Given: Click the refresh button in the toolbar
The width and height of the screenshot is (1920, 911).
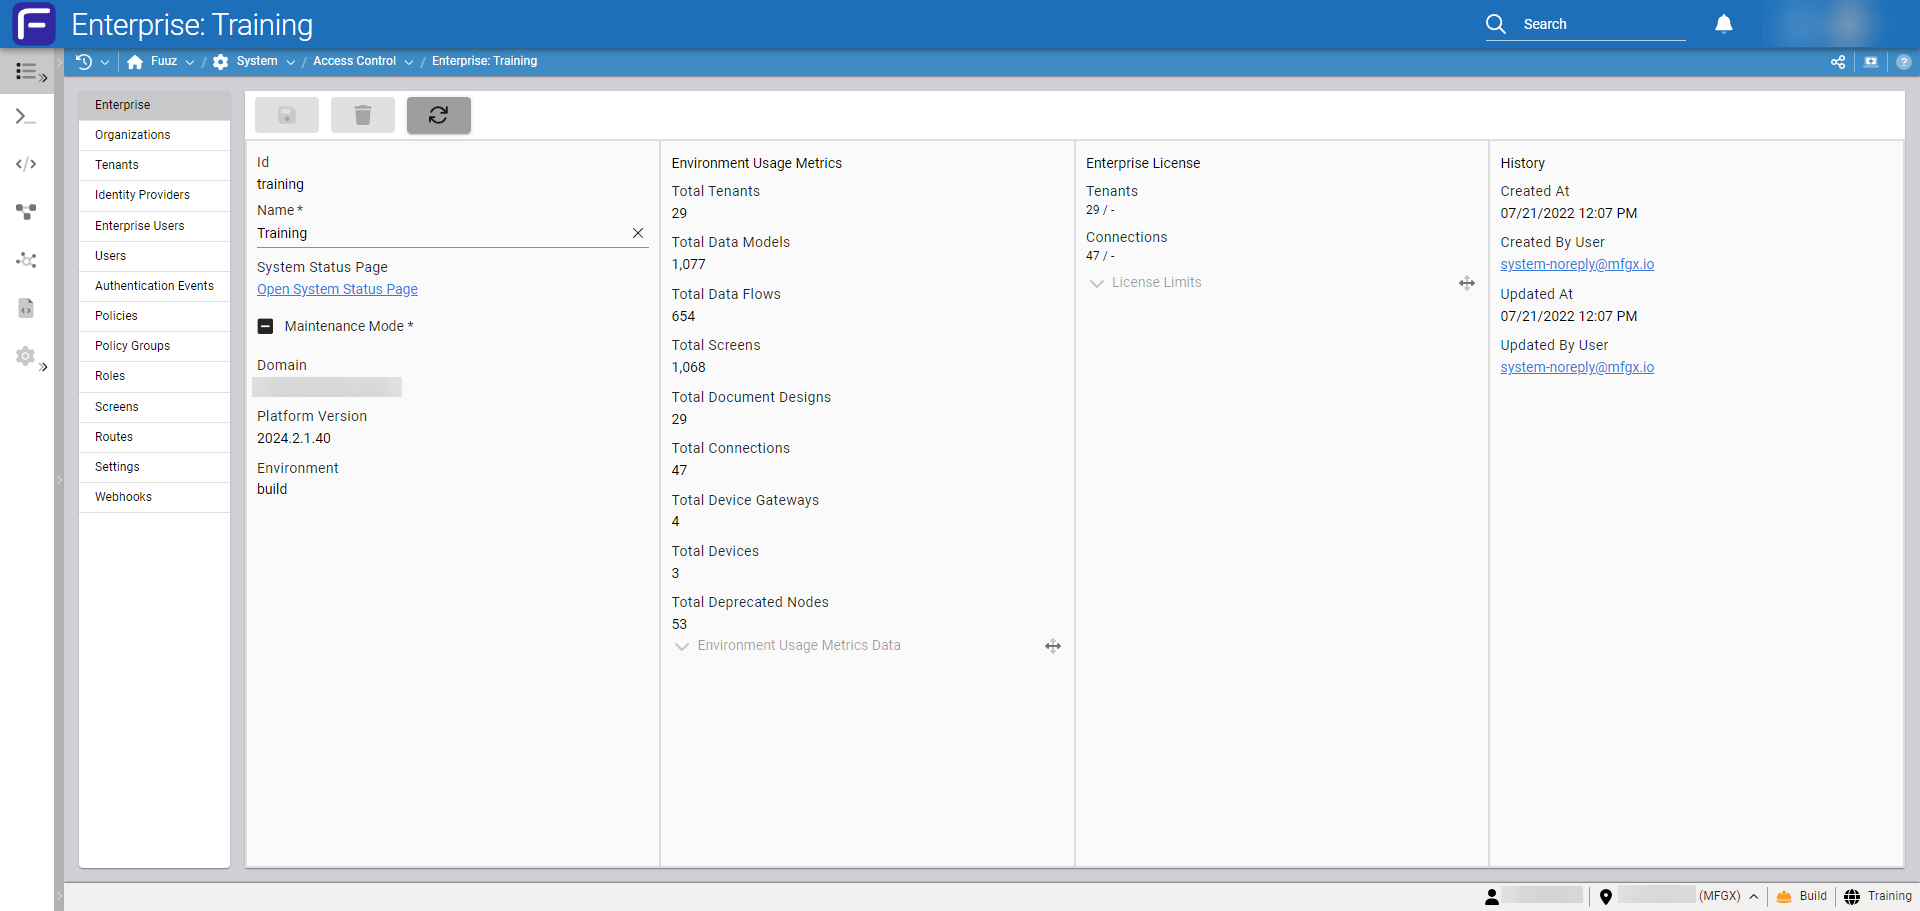Looking at the screenshot, I should point(438,115).
